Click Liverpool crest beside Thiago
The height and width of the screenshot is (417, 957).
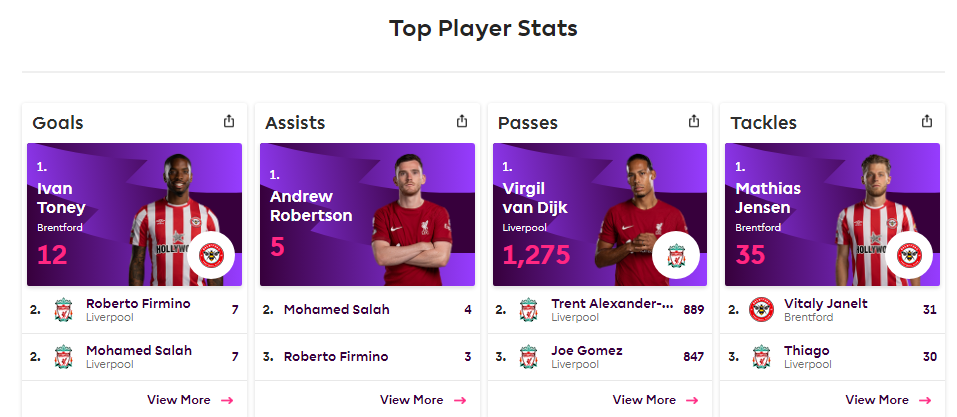coord(761,357)
